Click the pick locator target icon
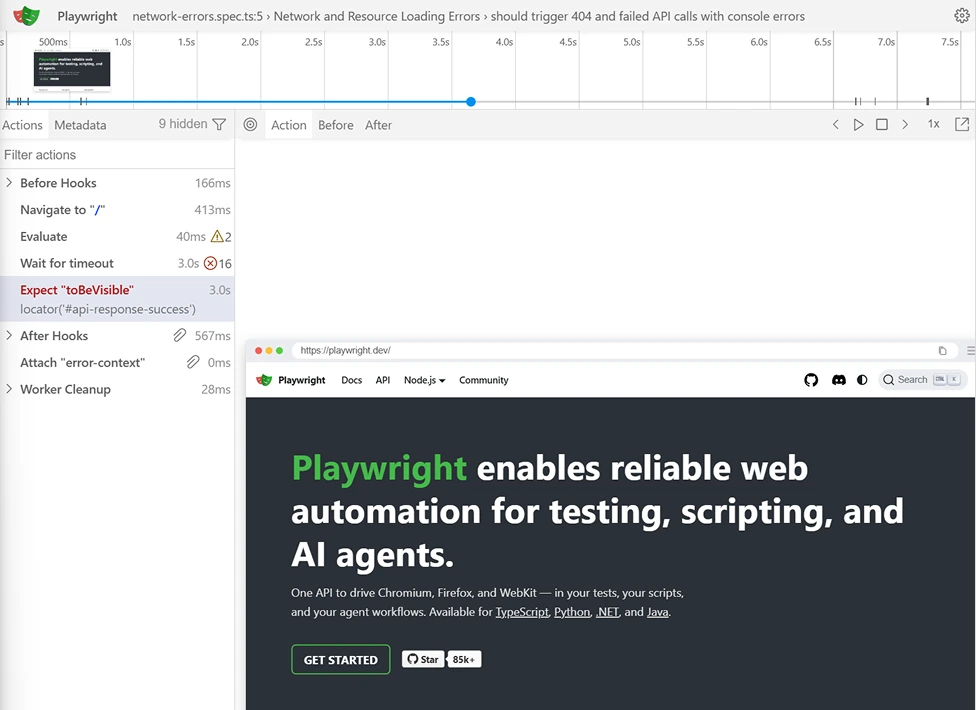Image resolution: width=976 pixels, height=710 pixels. coord(250,124)
